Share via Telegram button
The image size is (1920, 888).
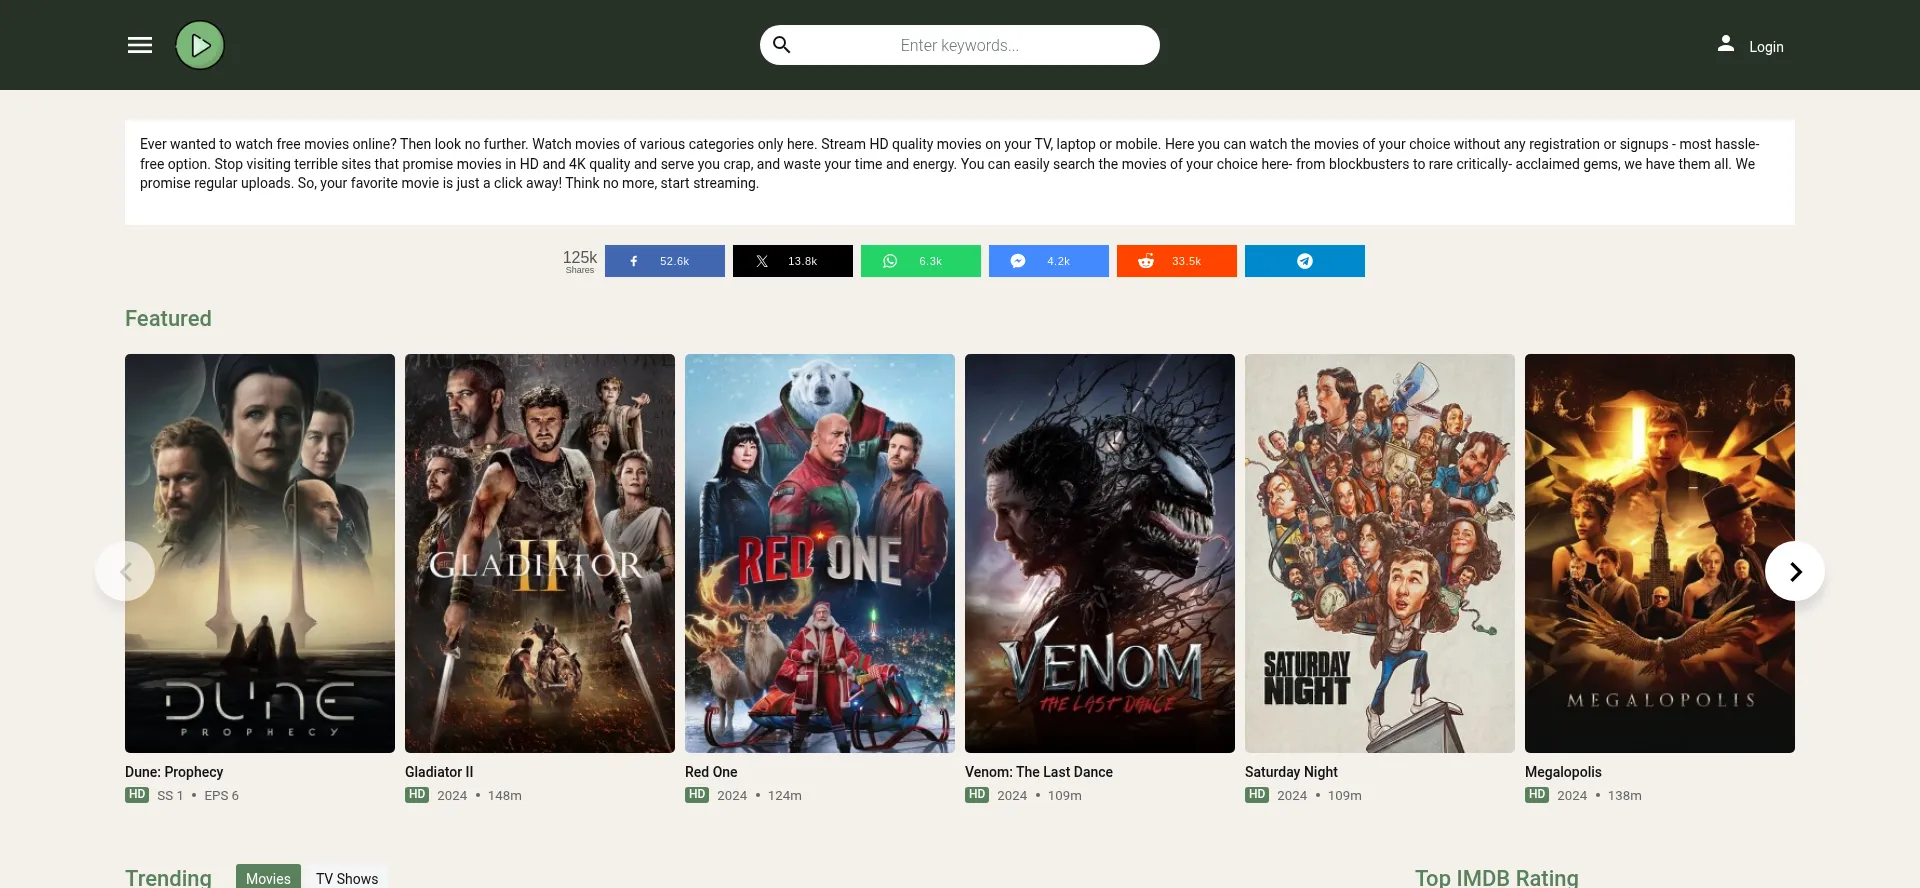1305,261
